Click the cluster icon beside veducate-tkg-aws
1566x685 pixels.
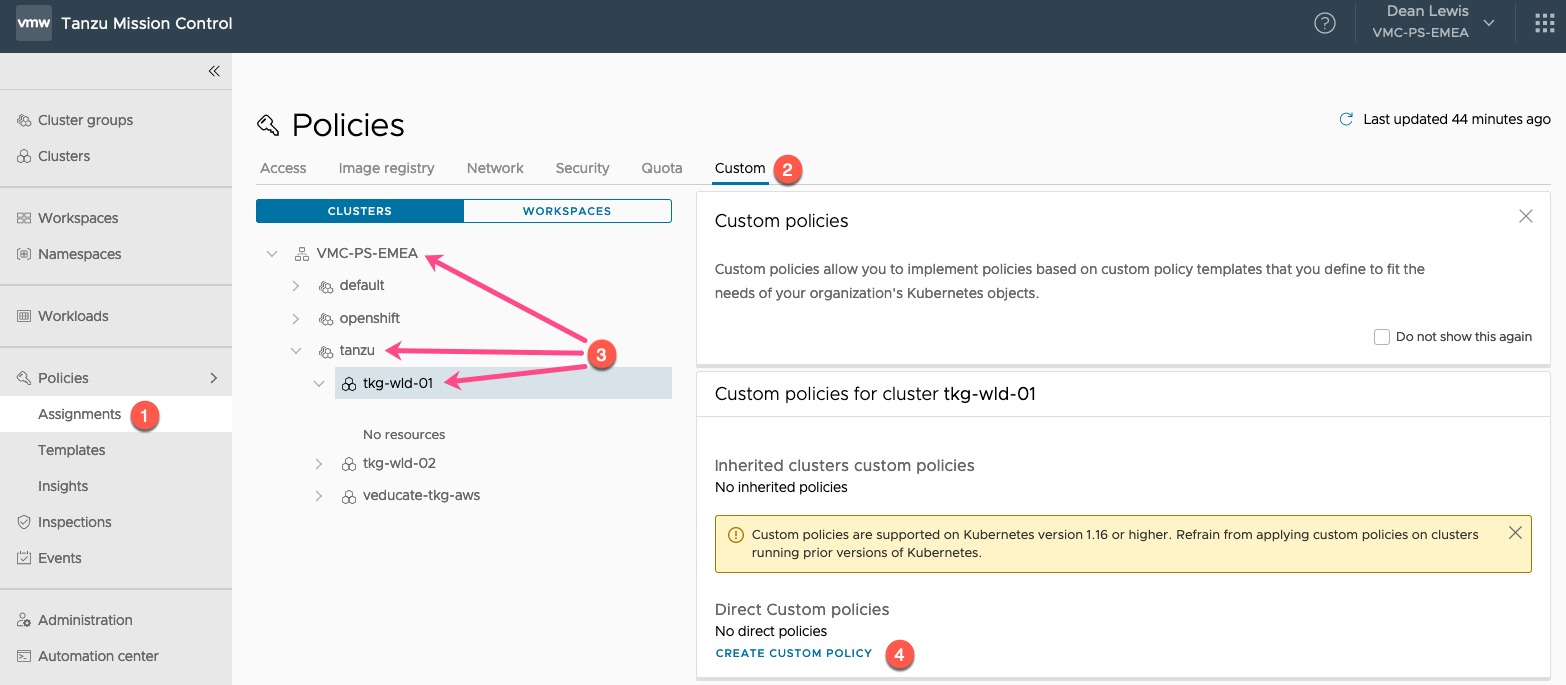[x=349, y=496]
